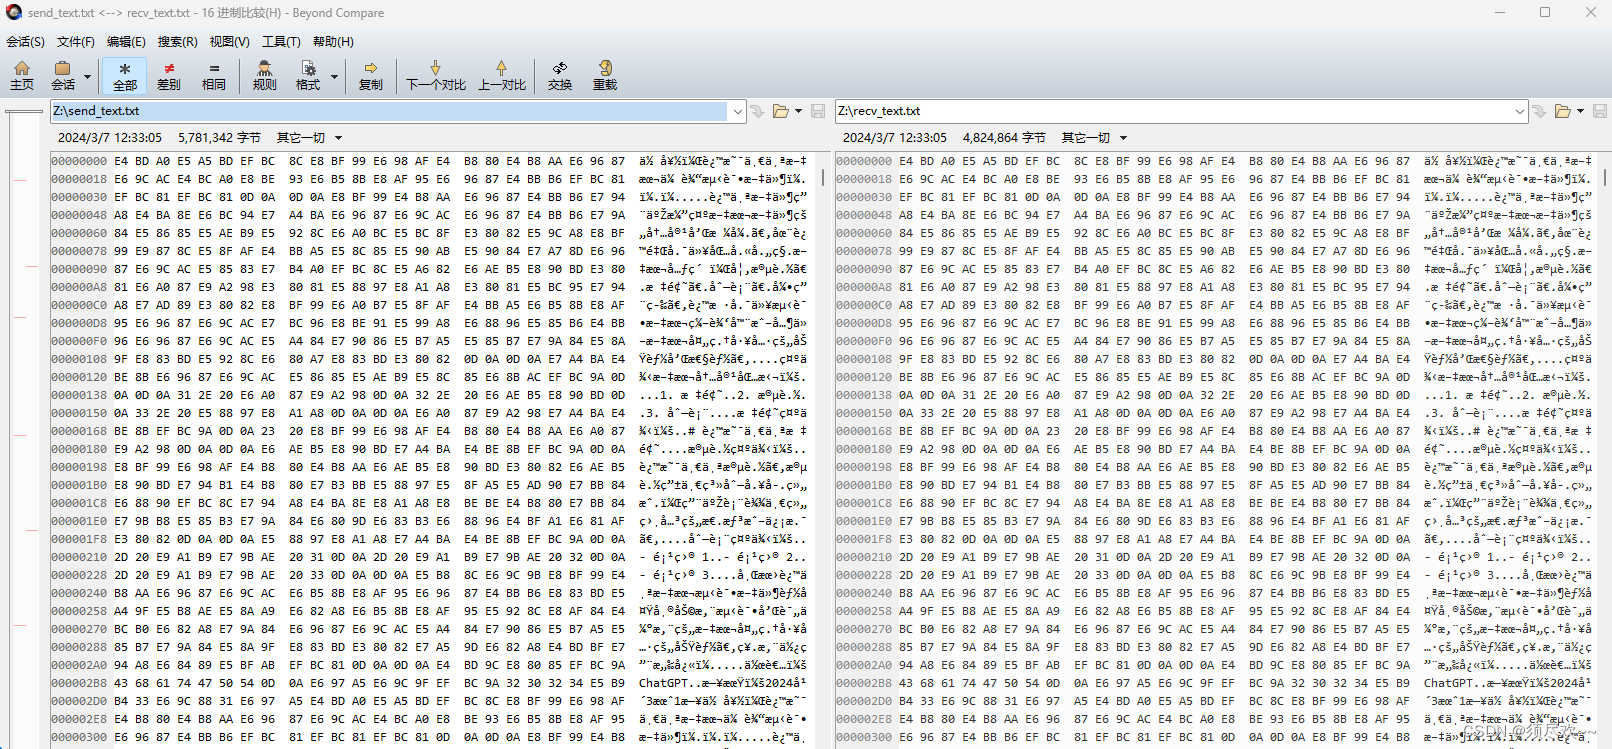The image size is (1612, 749).
Task: Save the left file with disk icon
Action: [x=818, y=111]
